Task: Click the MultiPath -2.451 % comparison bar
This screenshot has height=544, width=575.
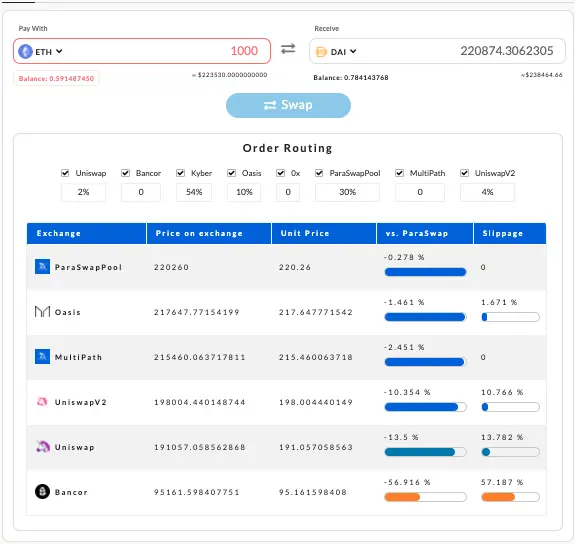Action: pyautogui.click(x=425, y=362)
